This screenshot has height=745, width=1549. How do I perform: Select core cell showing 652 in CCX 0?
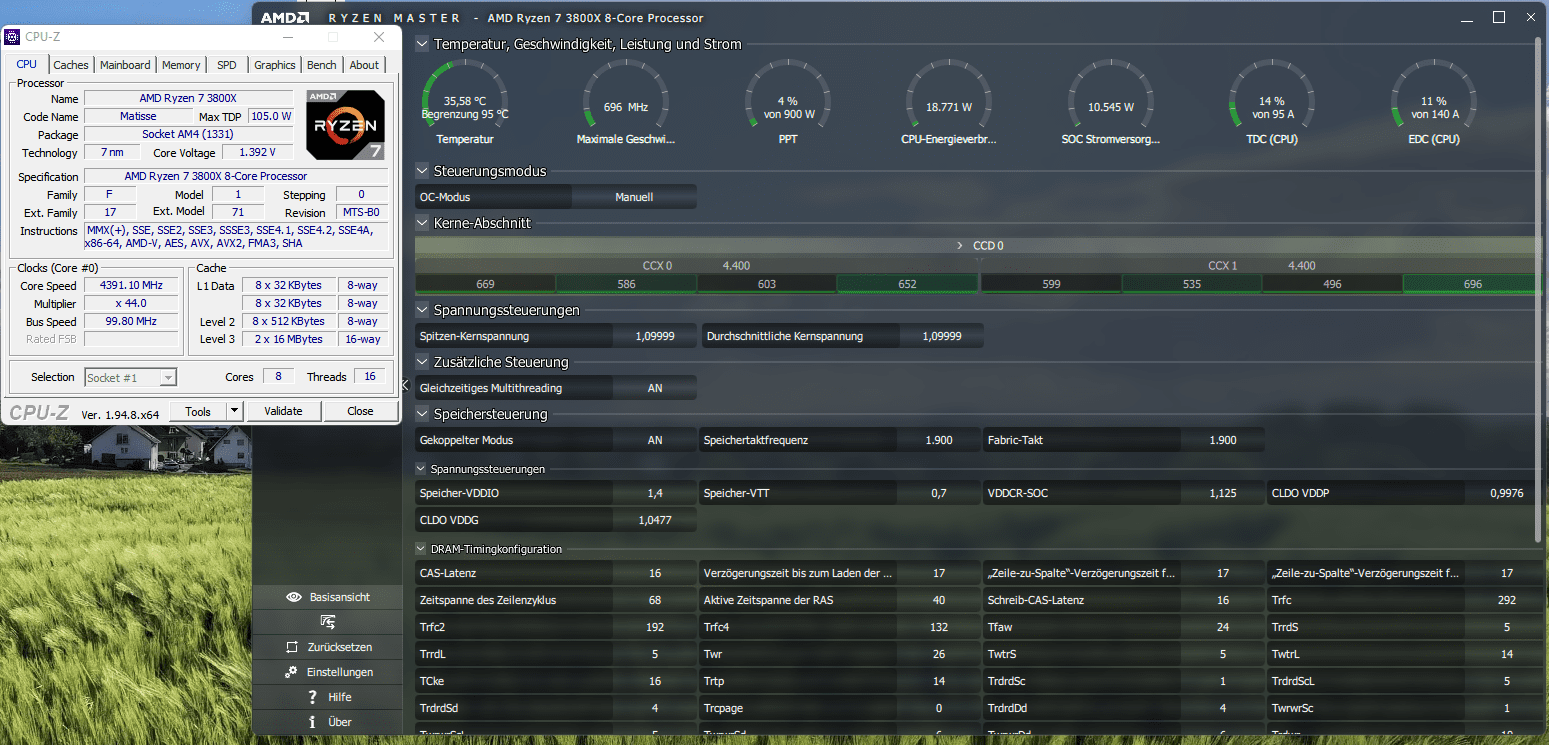point(907,284)
